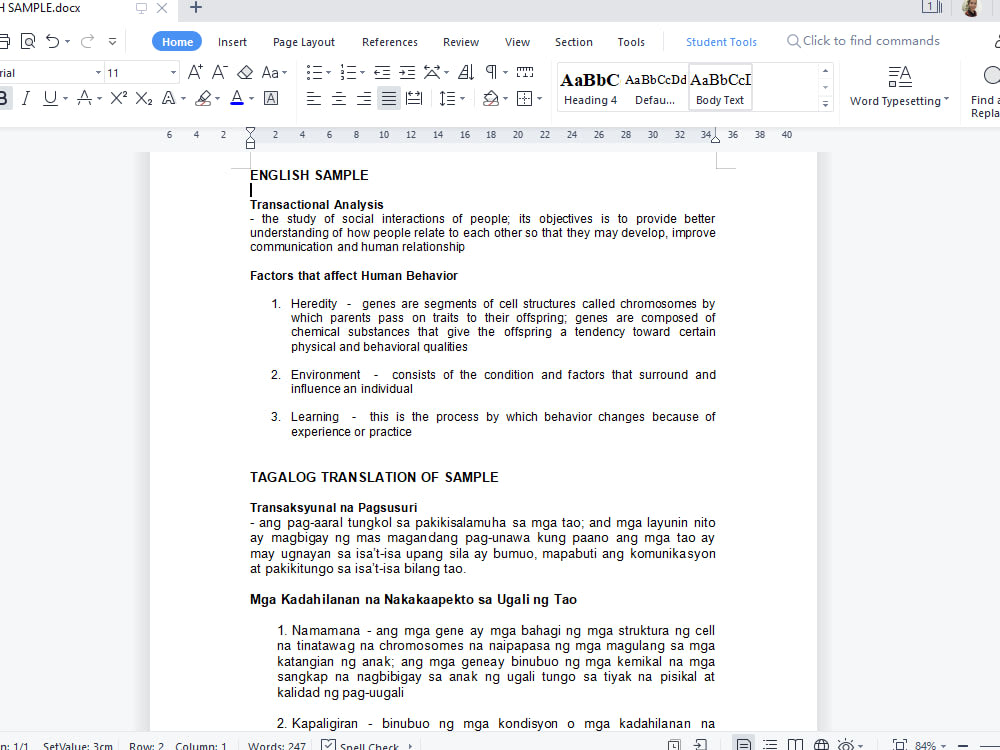1000x750 pixels.
Task: Toggle ruler tab stops icon
Action: click(x=525, y=71)
